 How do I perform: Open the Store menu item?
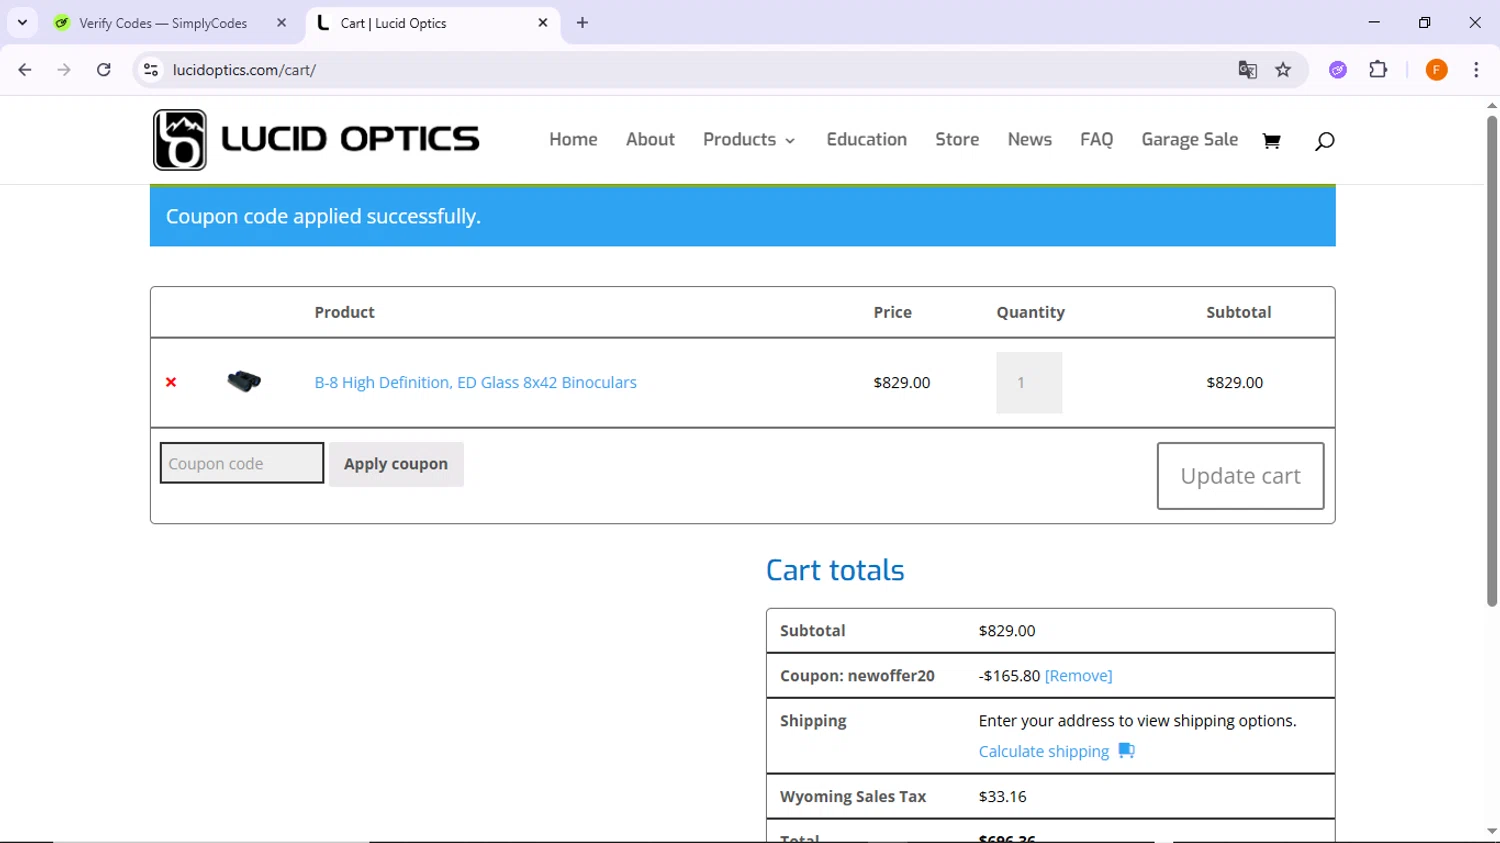(957, 140)
